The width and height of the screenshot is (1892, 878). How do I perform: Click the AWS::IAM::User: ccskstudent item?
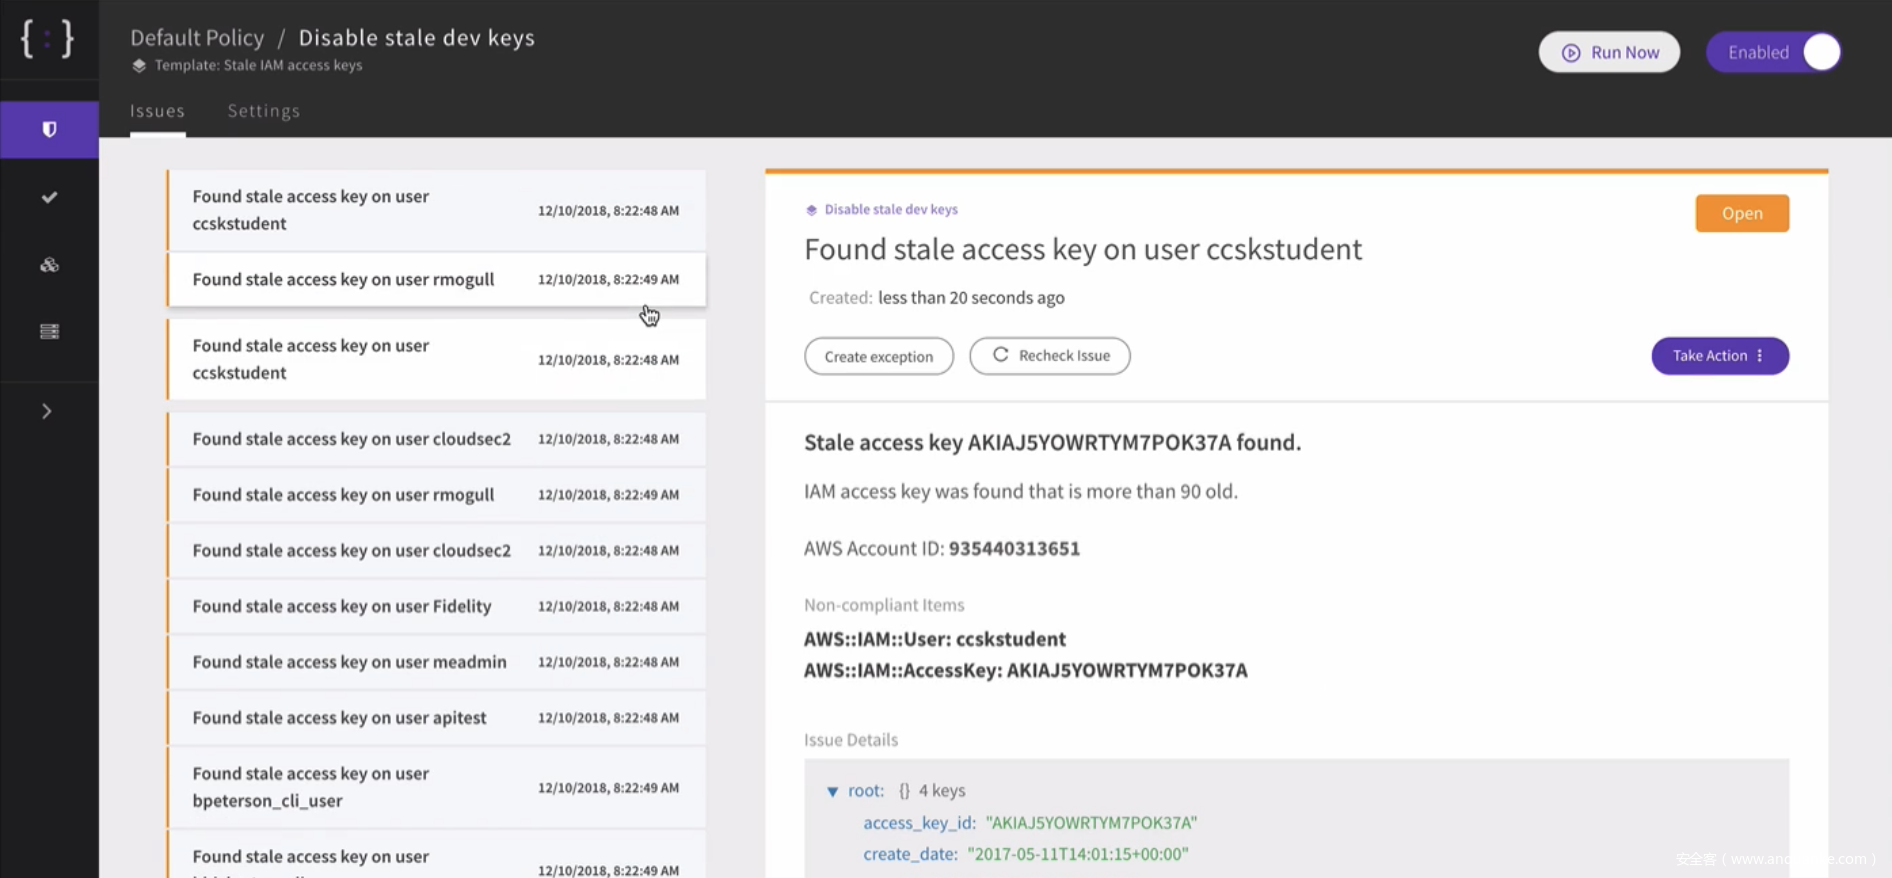(935, 639)
